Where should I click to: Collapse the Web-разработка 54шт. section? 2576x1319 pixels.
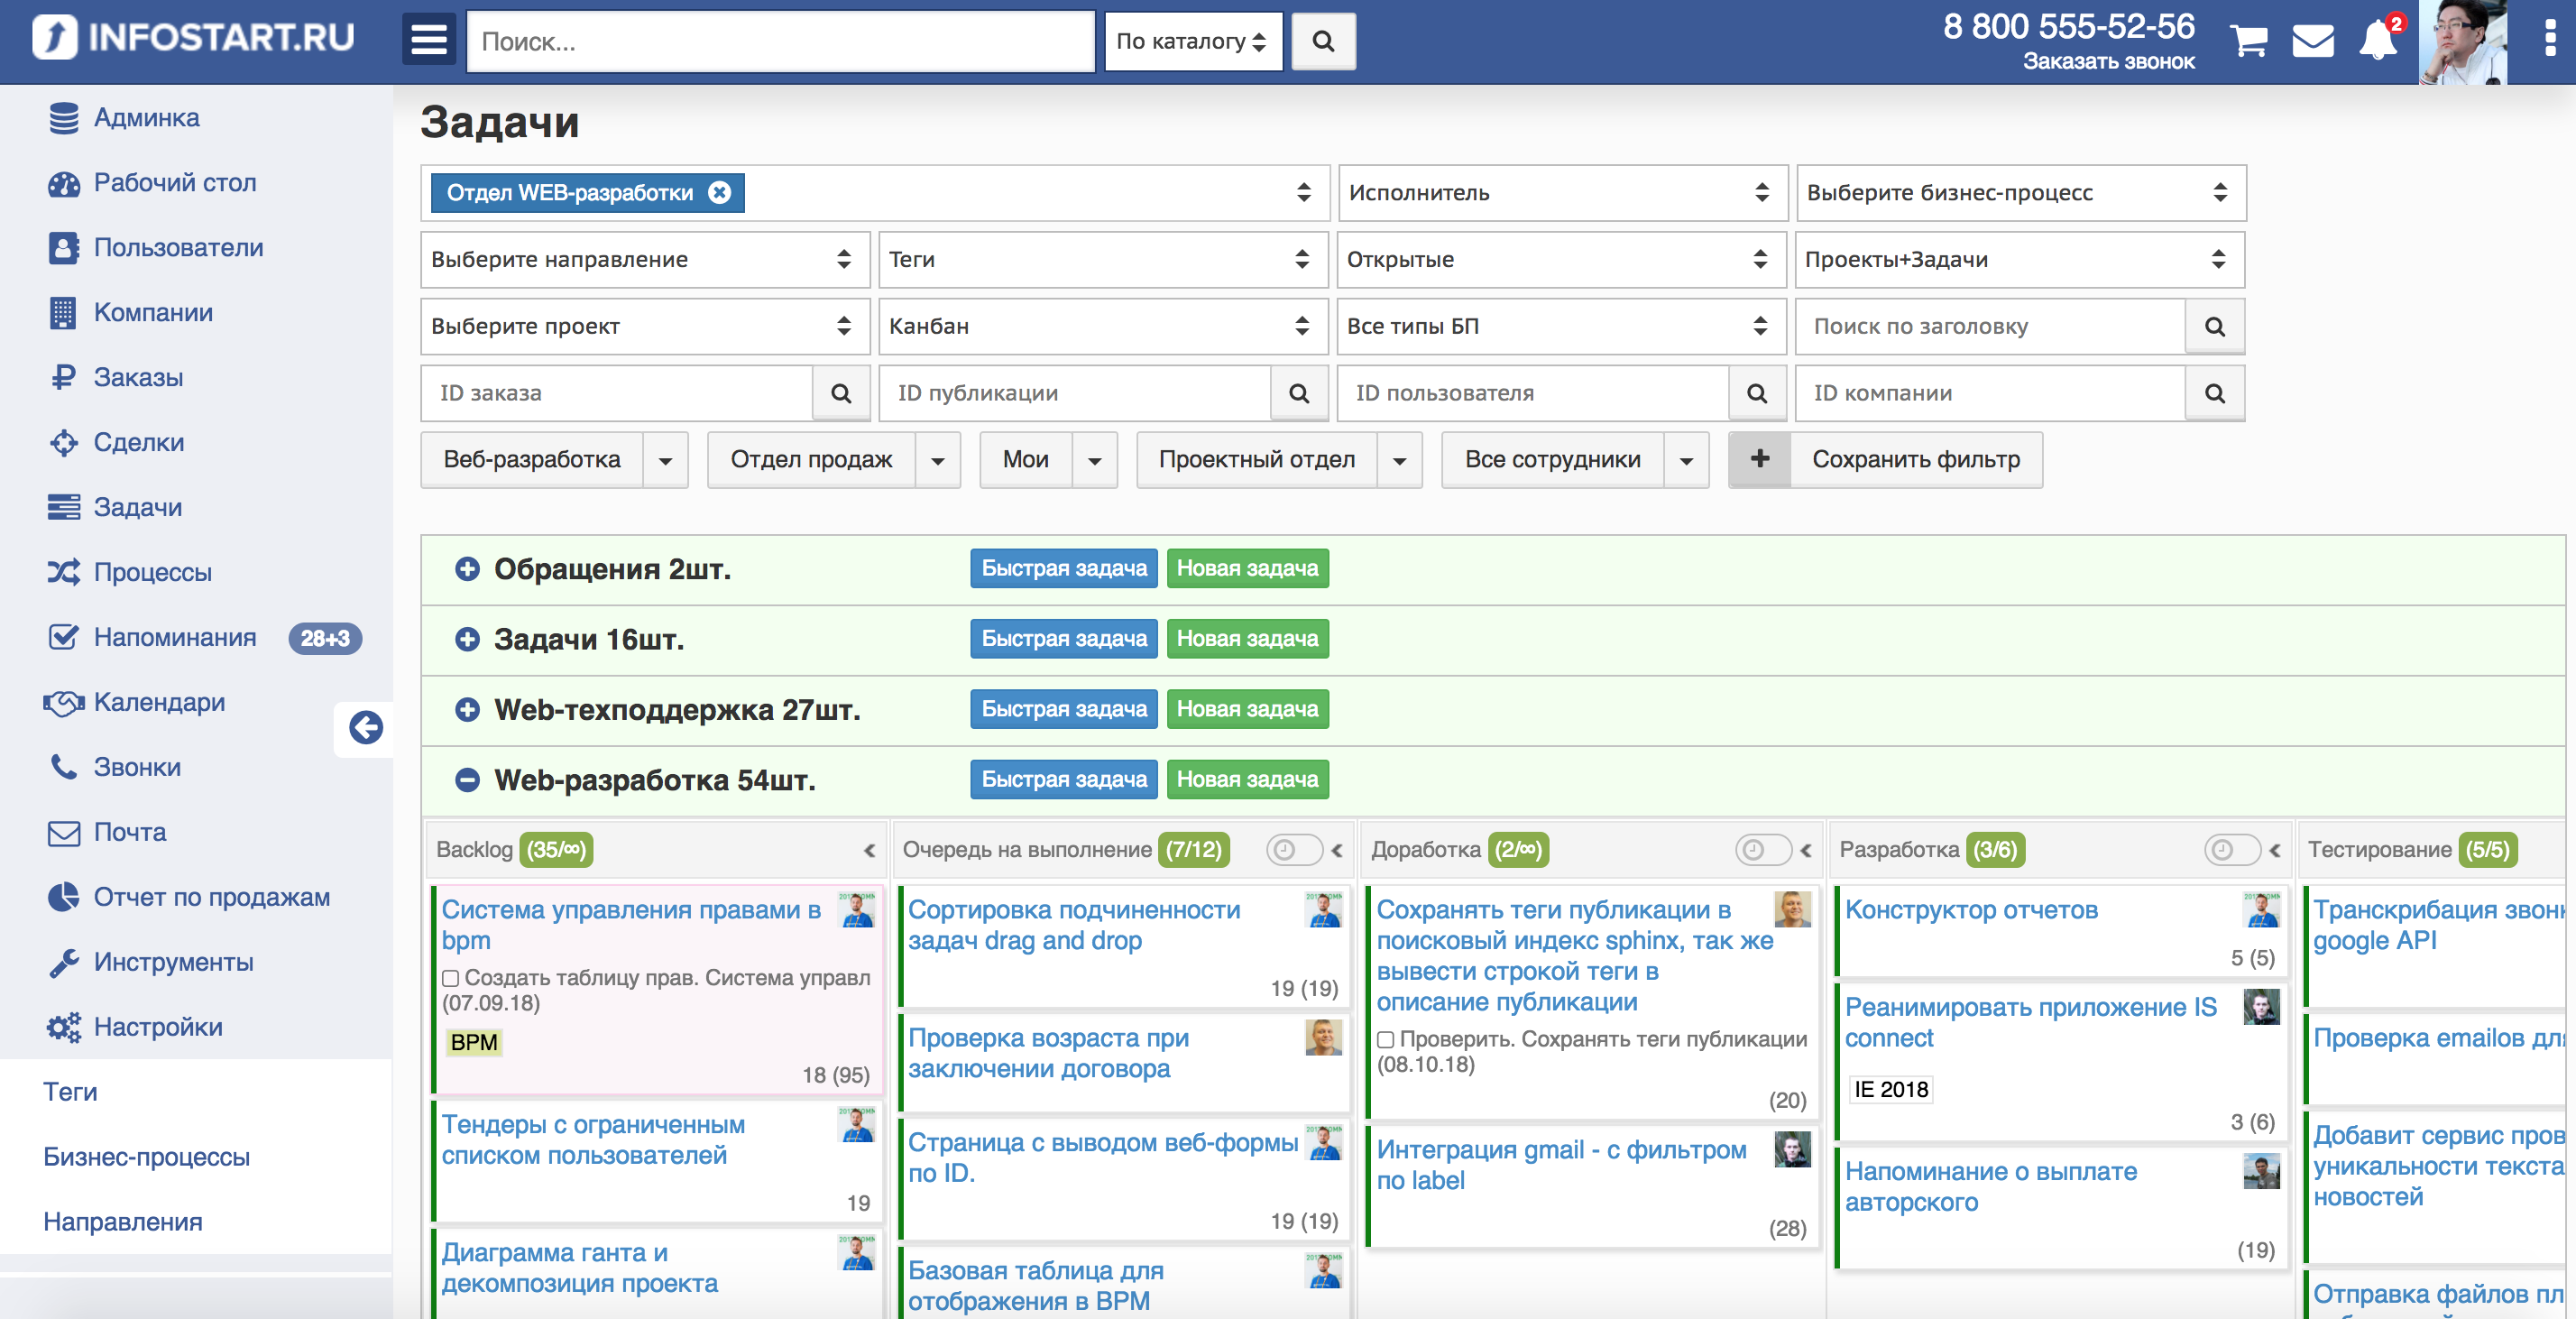point(467,779)
